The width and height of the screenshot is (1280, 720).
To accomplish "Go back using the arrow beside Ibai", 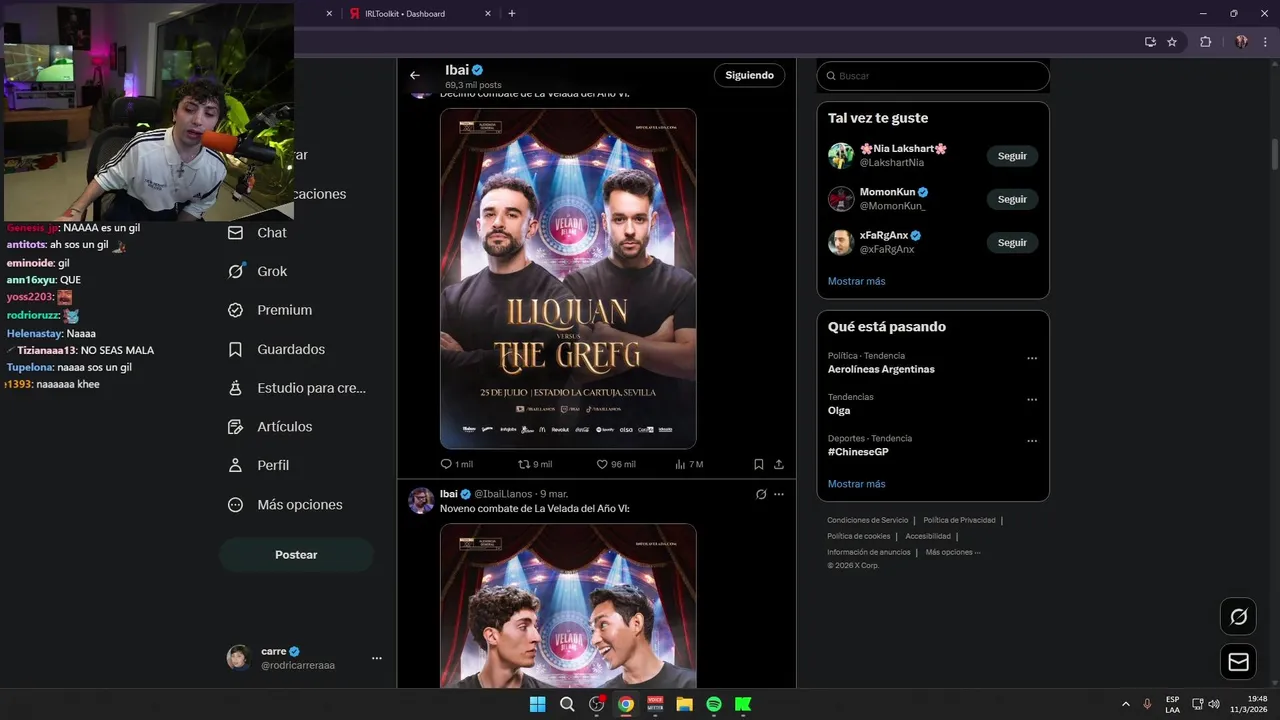I will coord(415,75).
